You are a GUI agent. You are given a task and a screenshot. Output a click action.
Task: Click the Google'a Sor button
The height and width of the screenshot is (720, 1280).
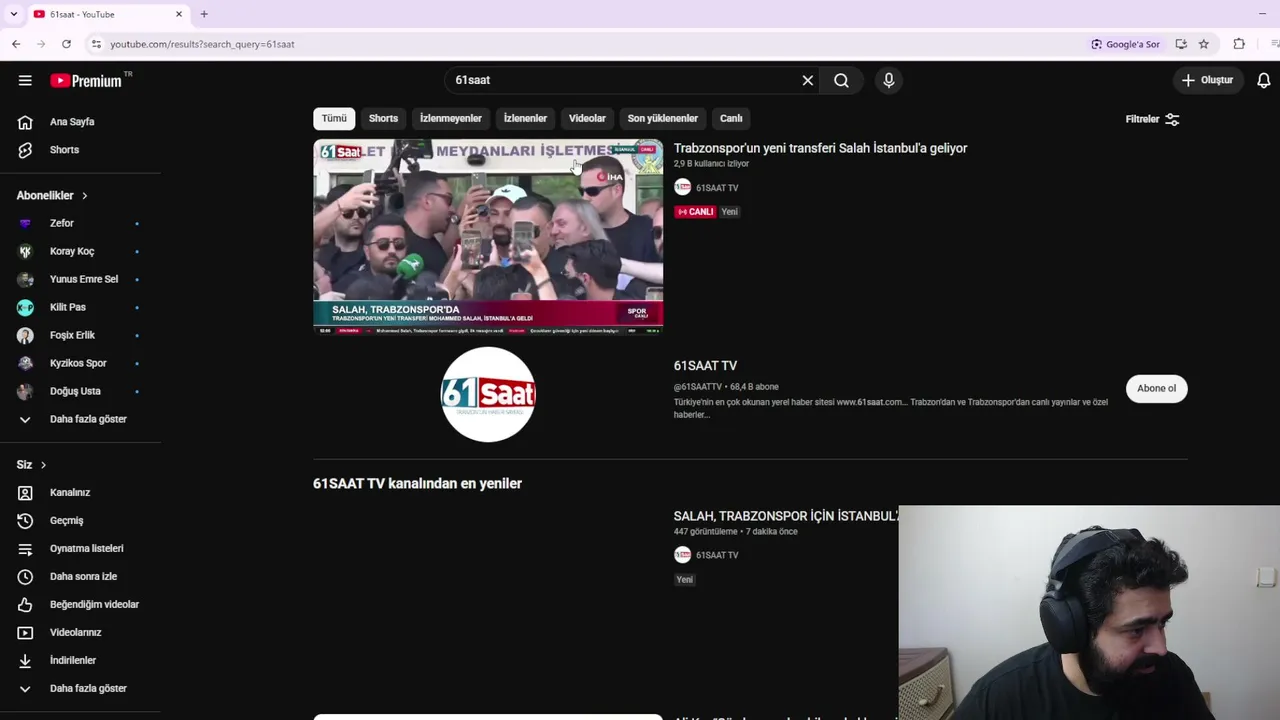coord(1126,44)
